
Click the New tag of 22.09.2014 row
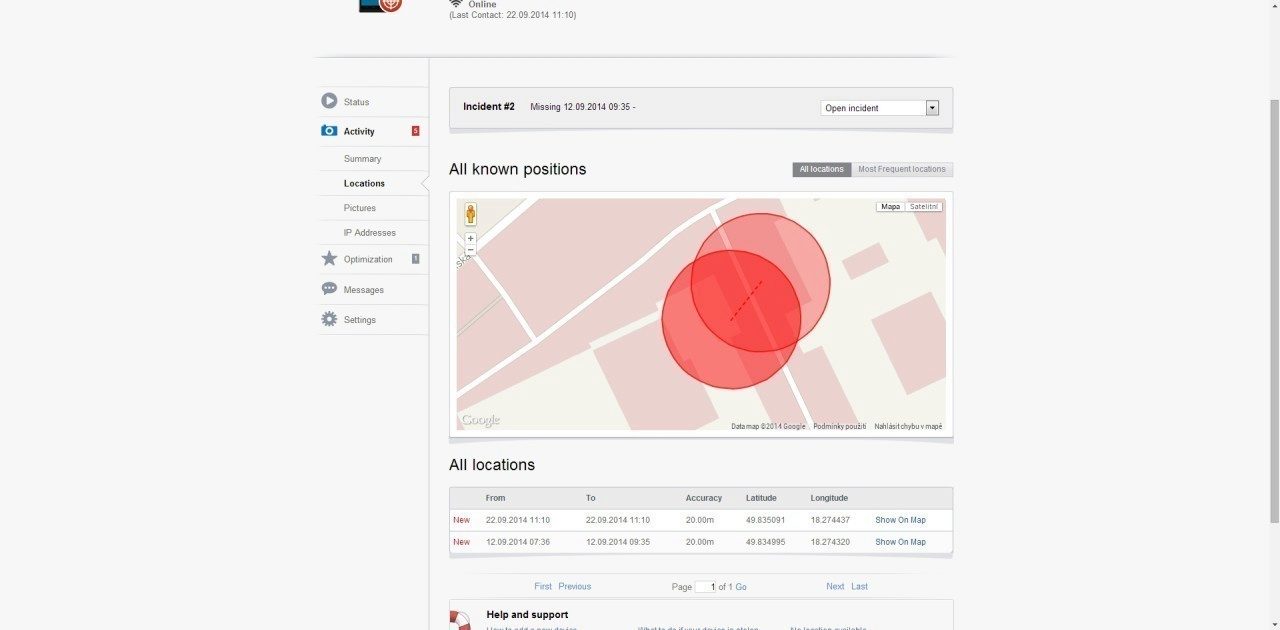pyautogui.click(x=461, y=520)
